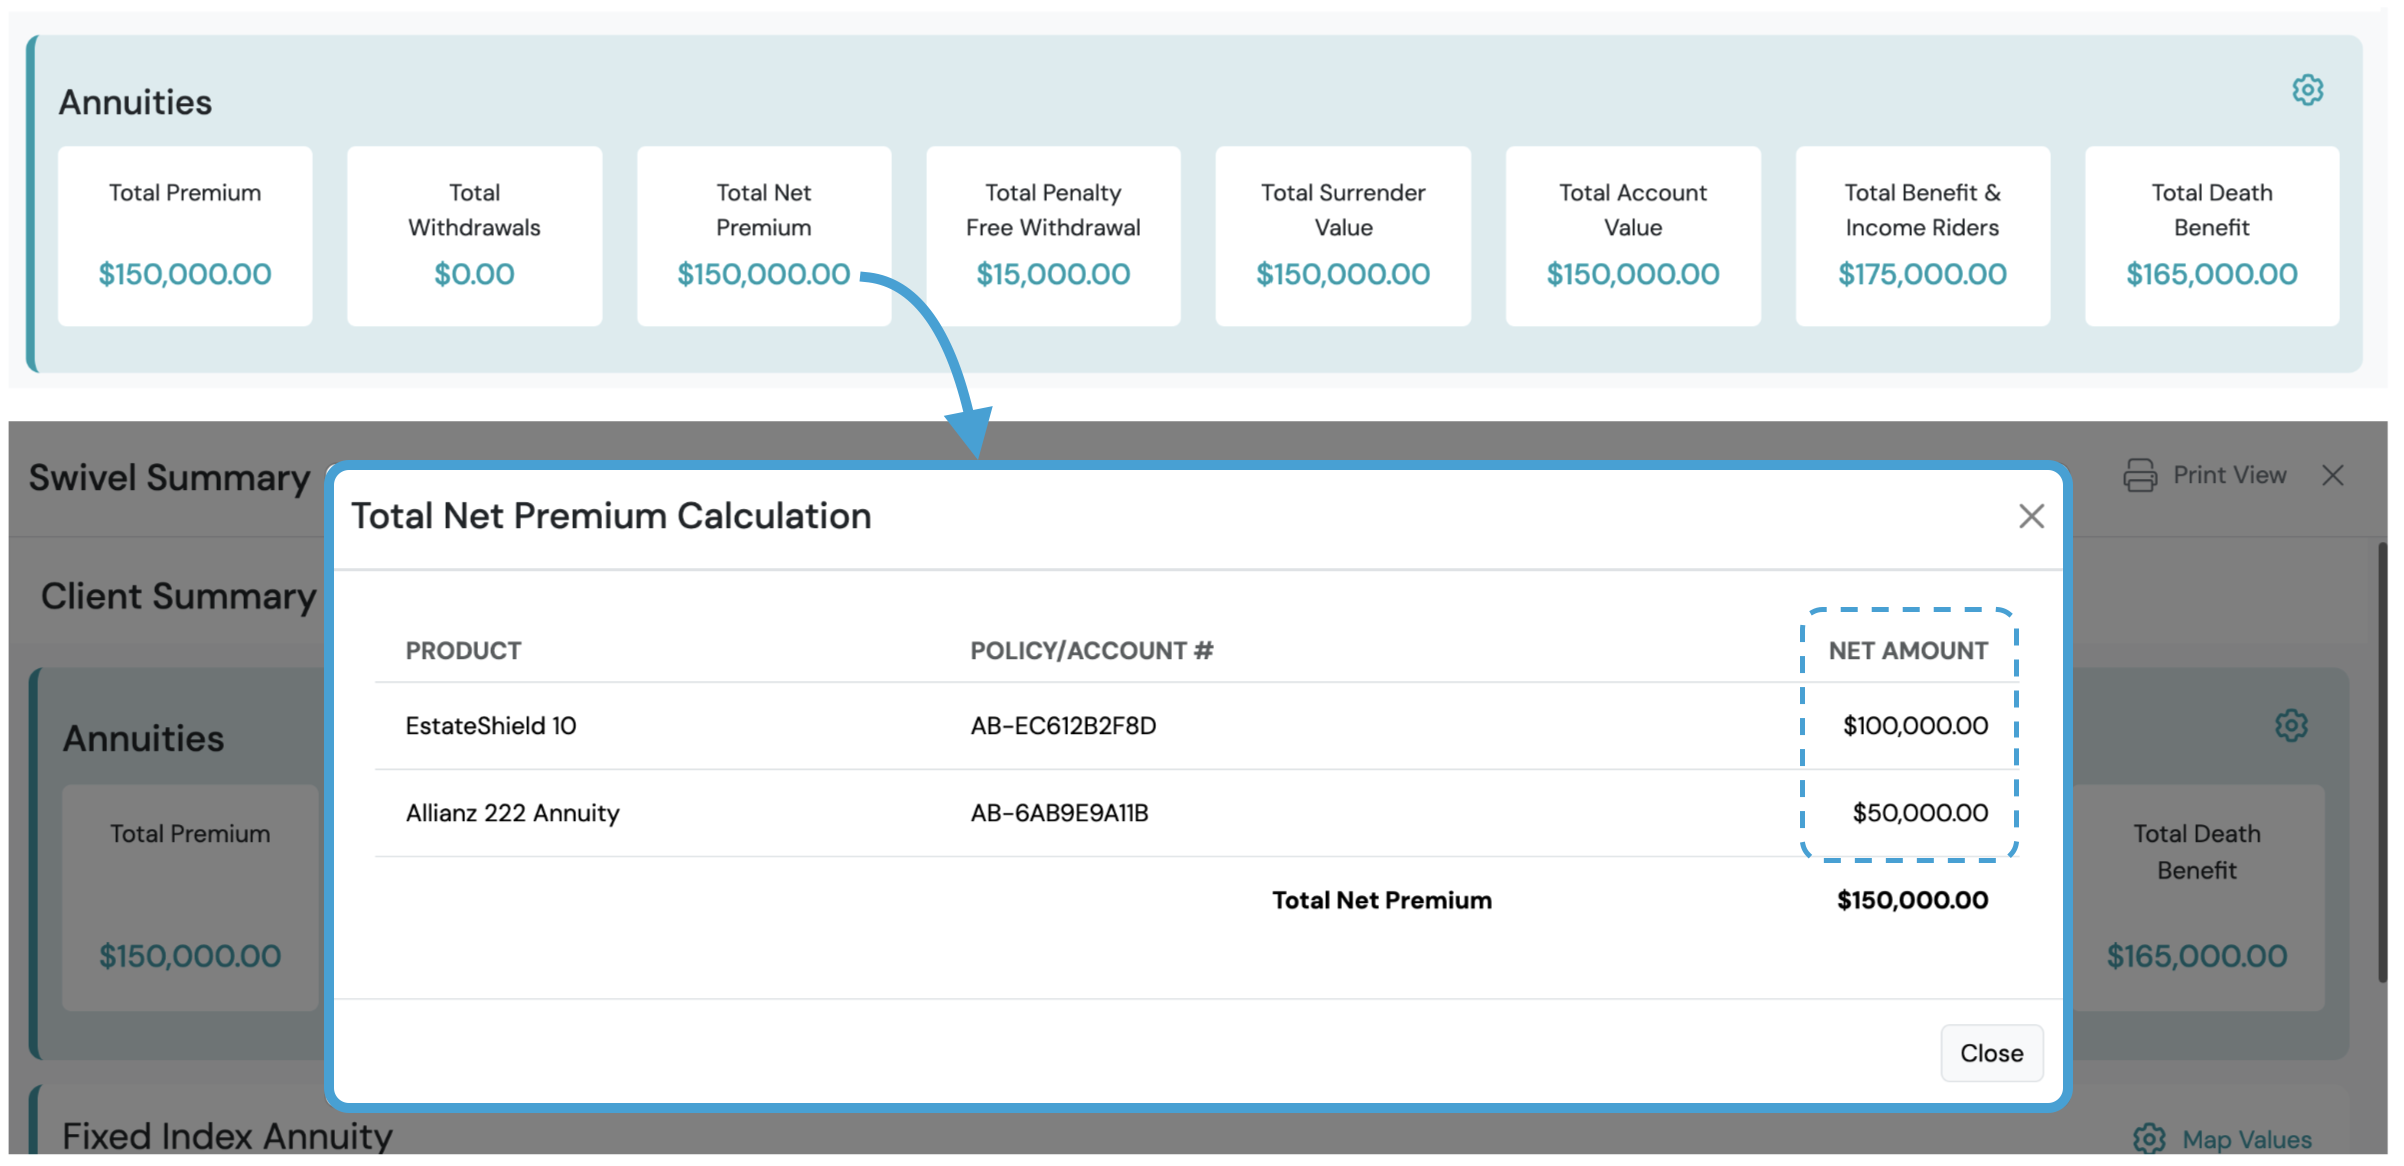Click the POLICY/ACCOUNT # column header

pyautogui.click(x=1091, y=651)
